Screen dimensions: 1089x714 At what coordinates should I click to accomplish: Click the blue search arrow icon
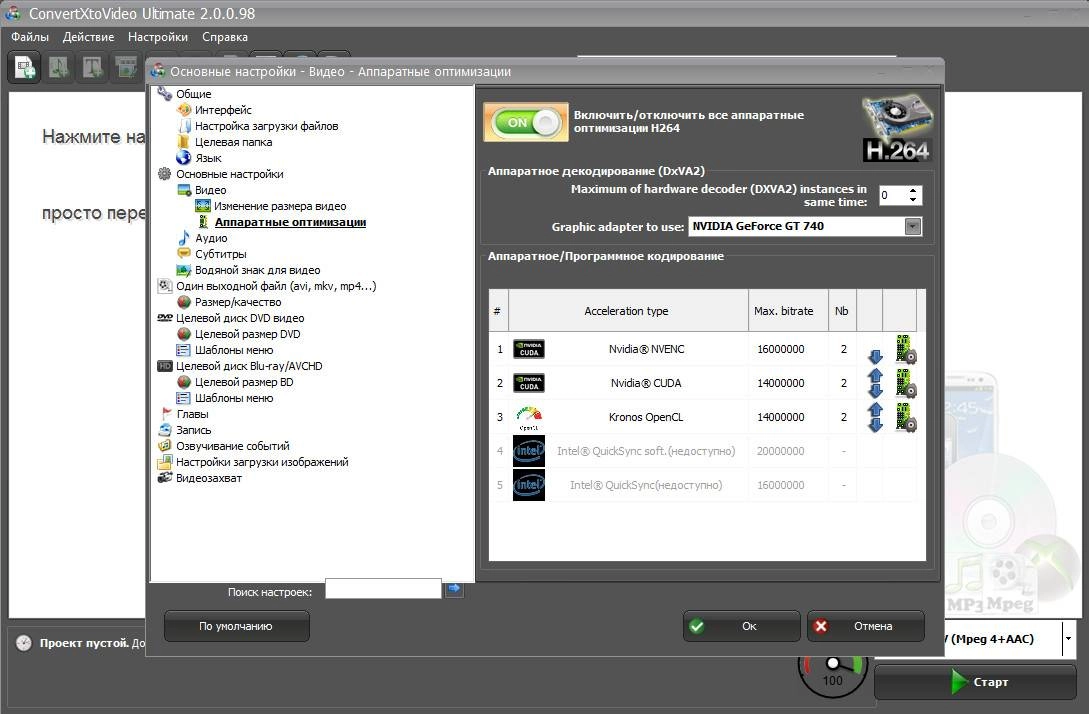[454, 589]
